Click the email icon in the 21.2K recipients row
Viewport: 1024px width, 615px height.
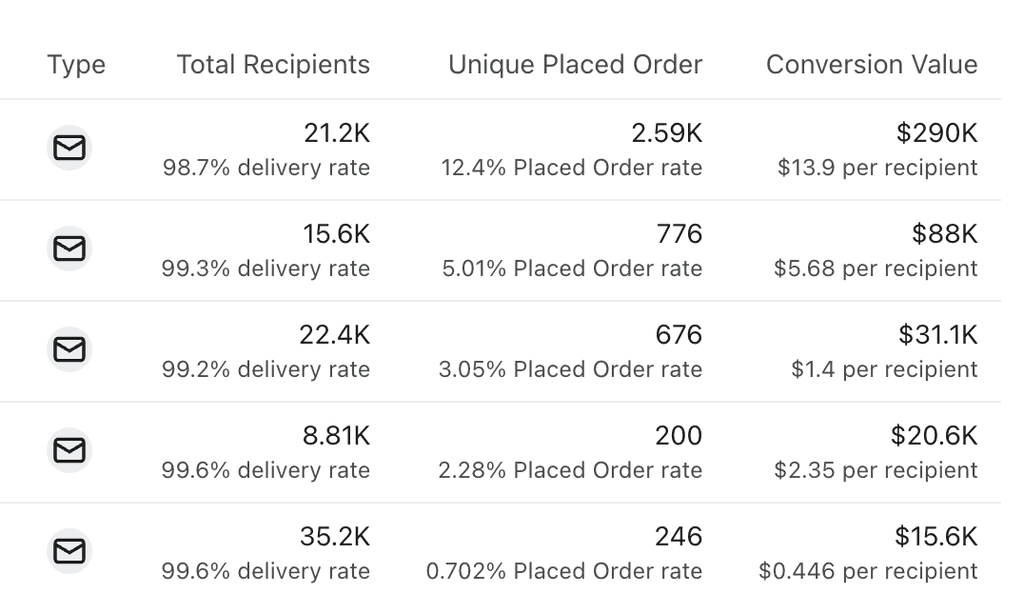pos(69,148)
